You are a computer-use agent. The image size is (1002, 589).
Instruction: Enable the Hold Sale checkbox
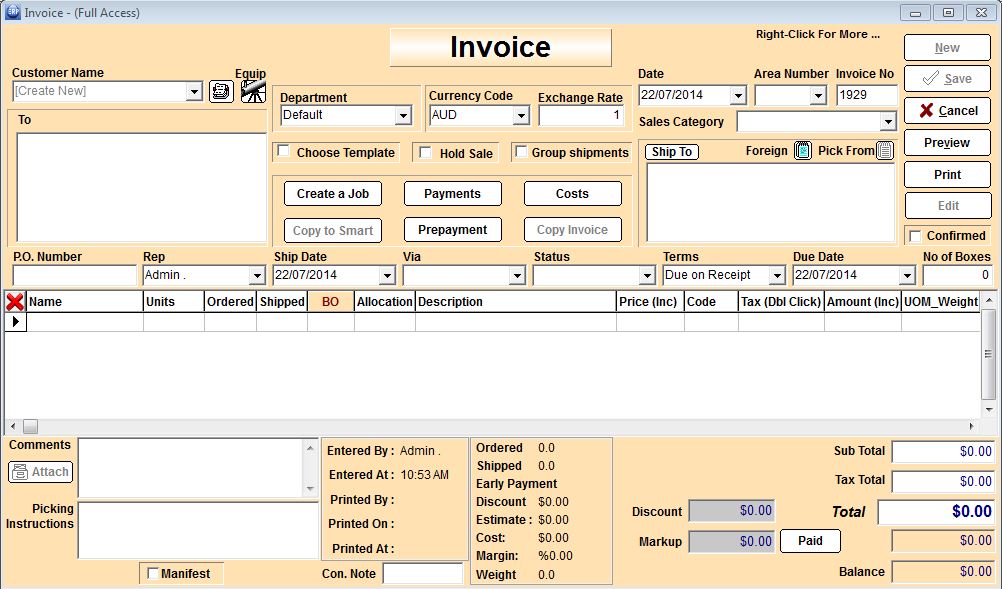pos(425,153)
